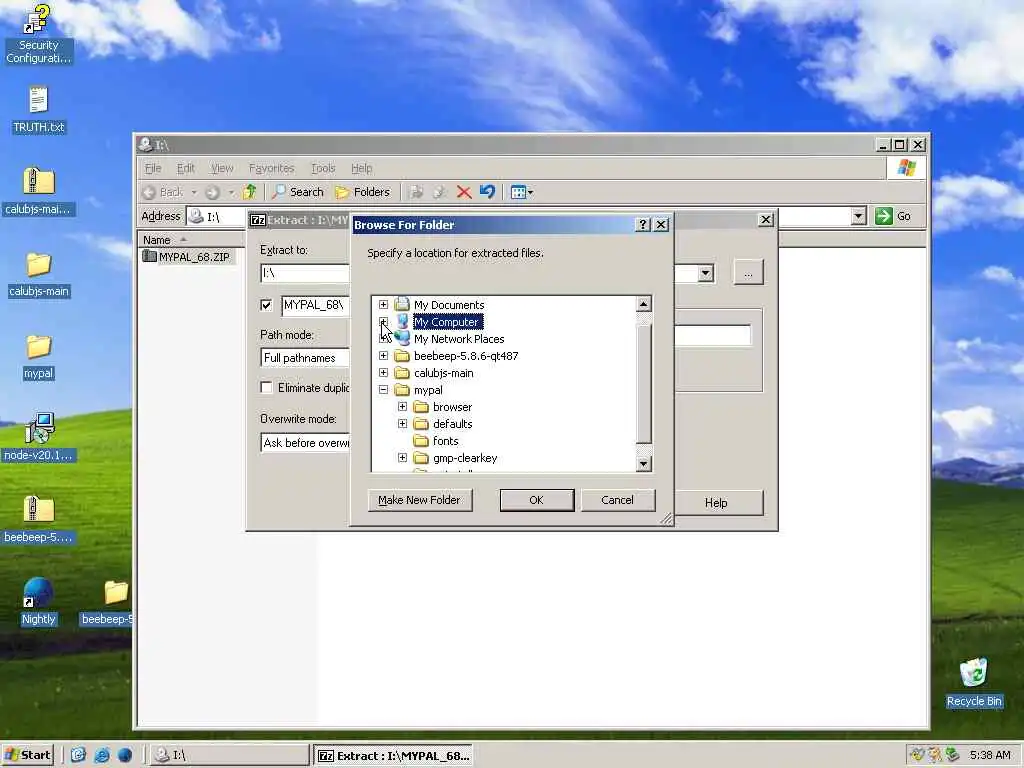Screen dimensions: 1024x768
Task: Select the node-v20.1... installer icon
Action: pos(39,428)
